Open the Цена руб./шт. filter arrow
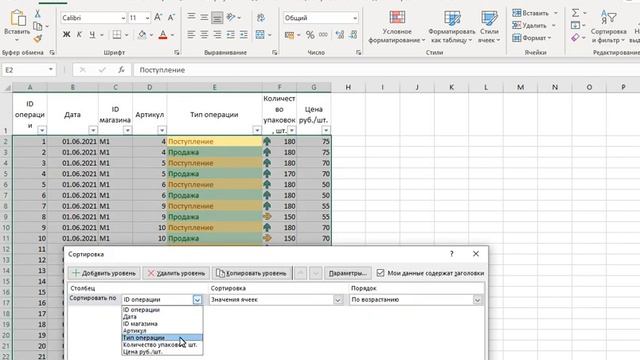Image resolution: width=640 pixels, height=360 pixels. [x=326, y=130]
